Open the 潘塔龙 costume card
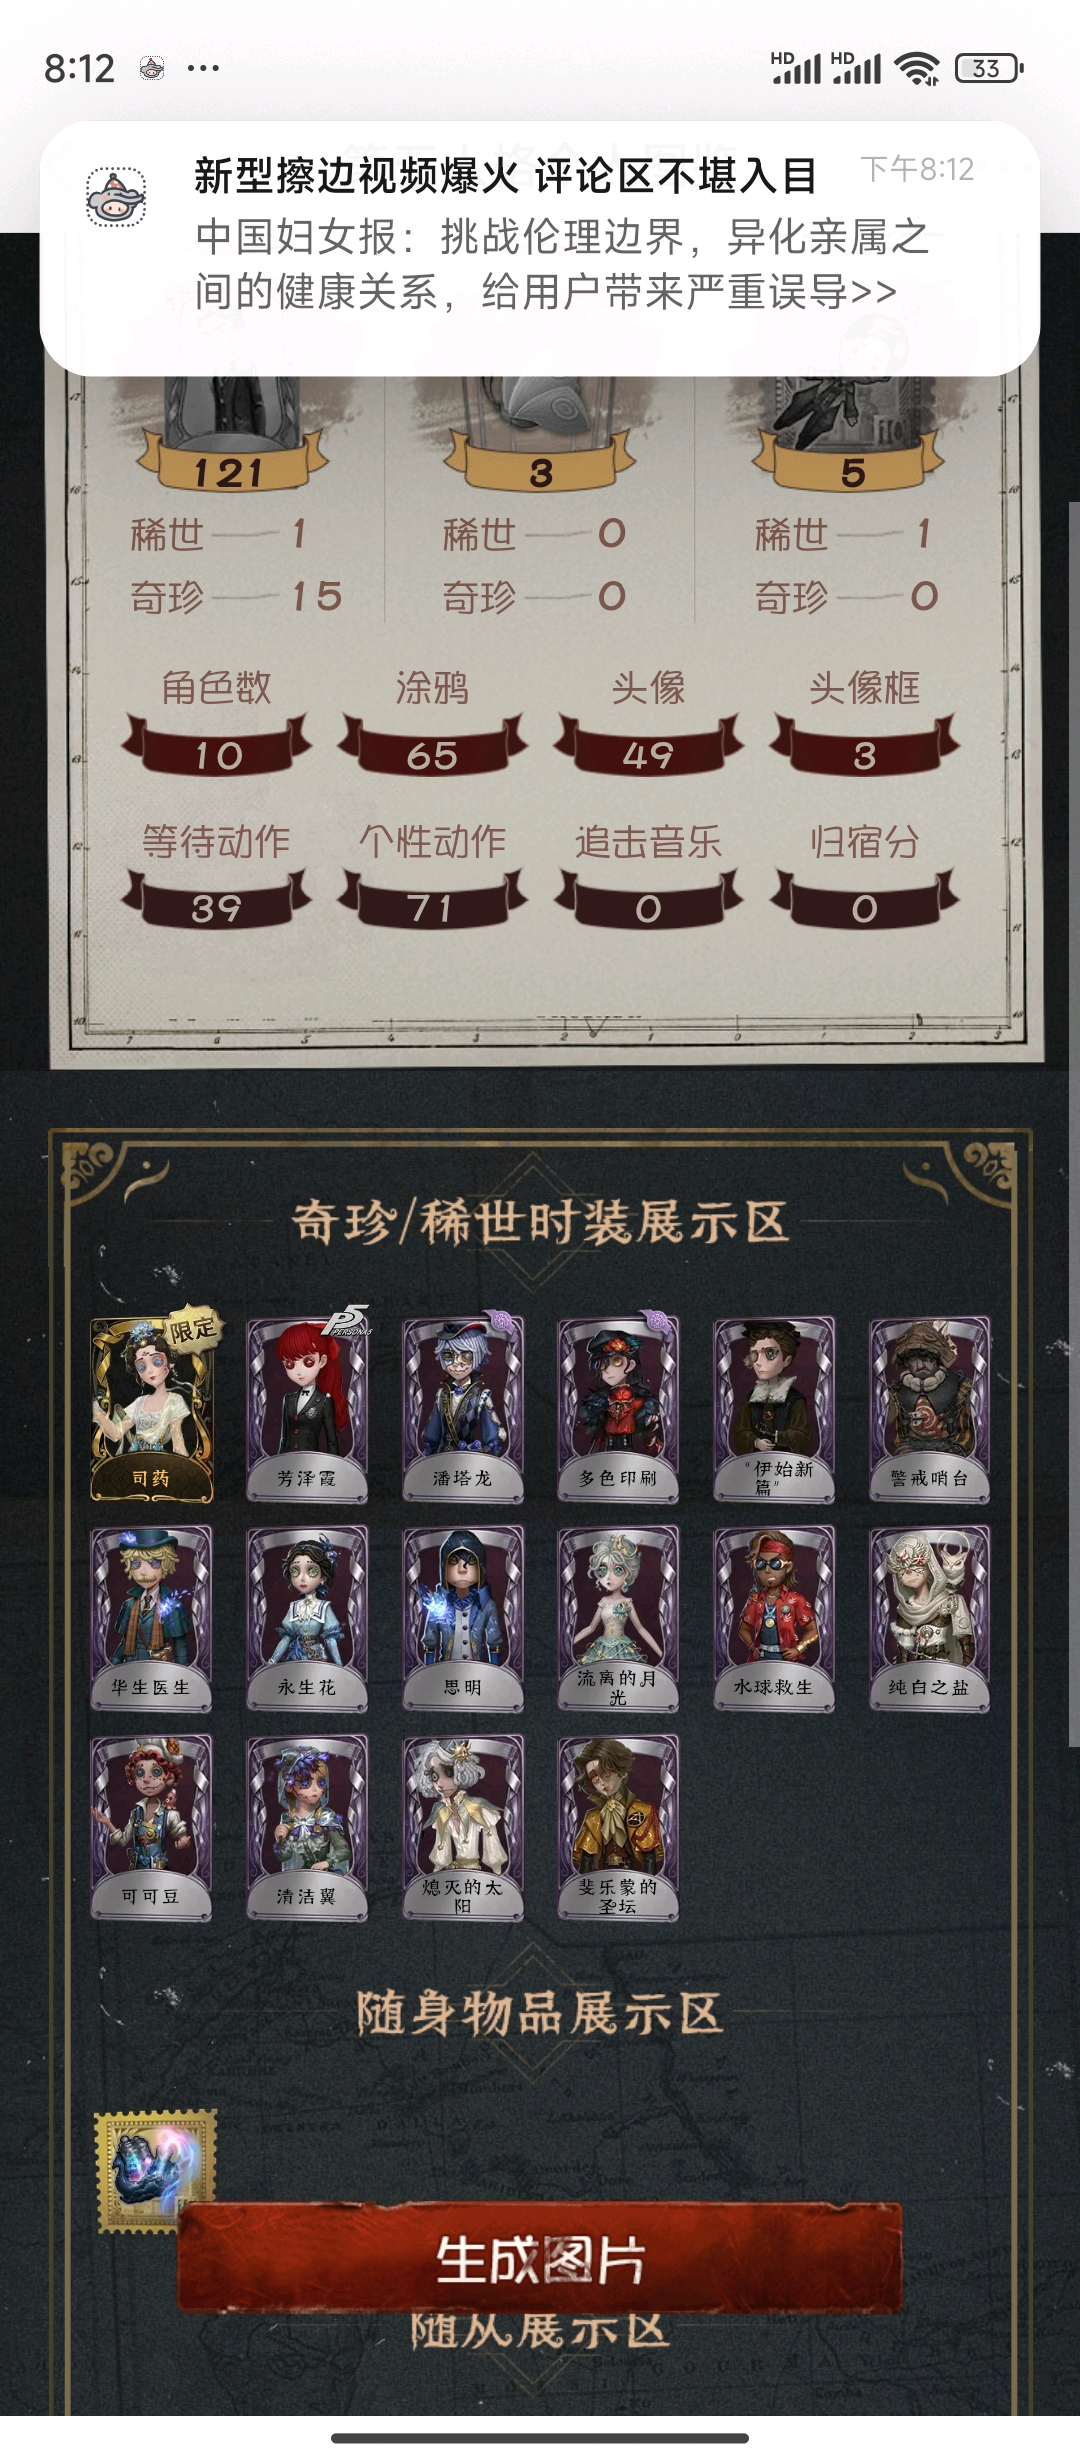Viewport: 1080px width, 2460px height. click(463, 1410)
